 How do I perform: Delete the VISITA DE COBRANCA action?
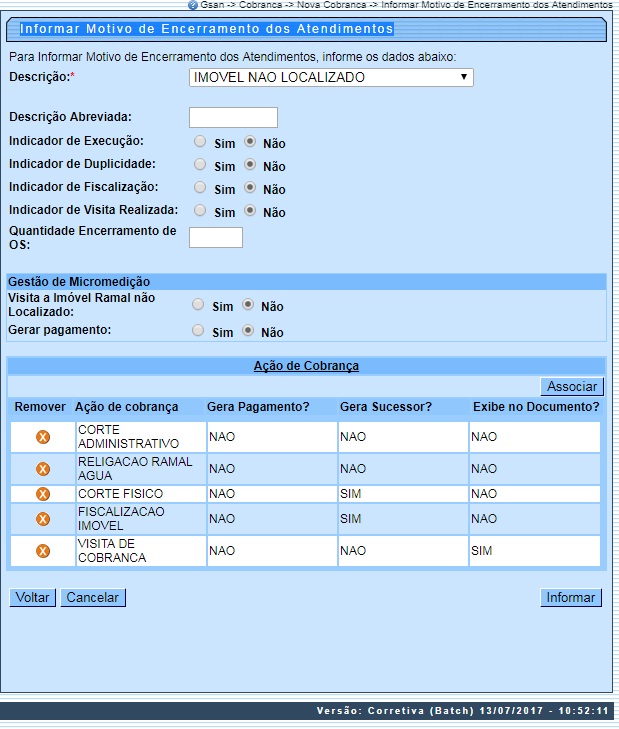[42, 551]
